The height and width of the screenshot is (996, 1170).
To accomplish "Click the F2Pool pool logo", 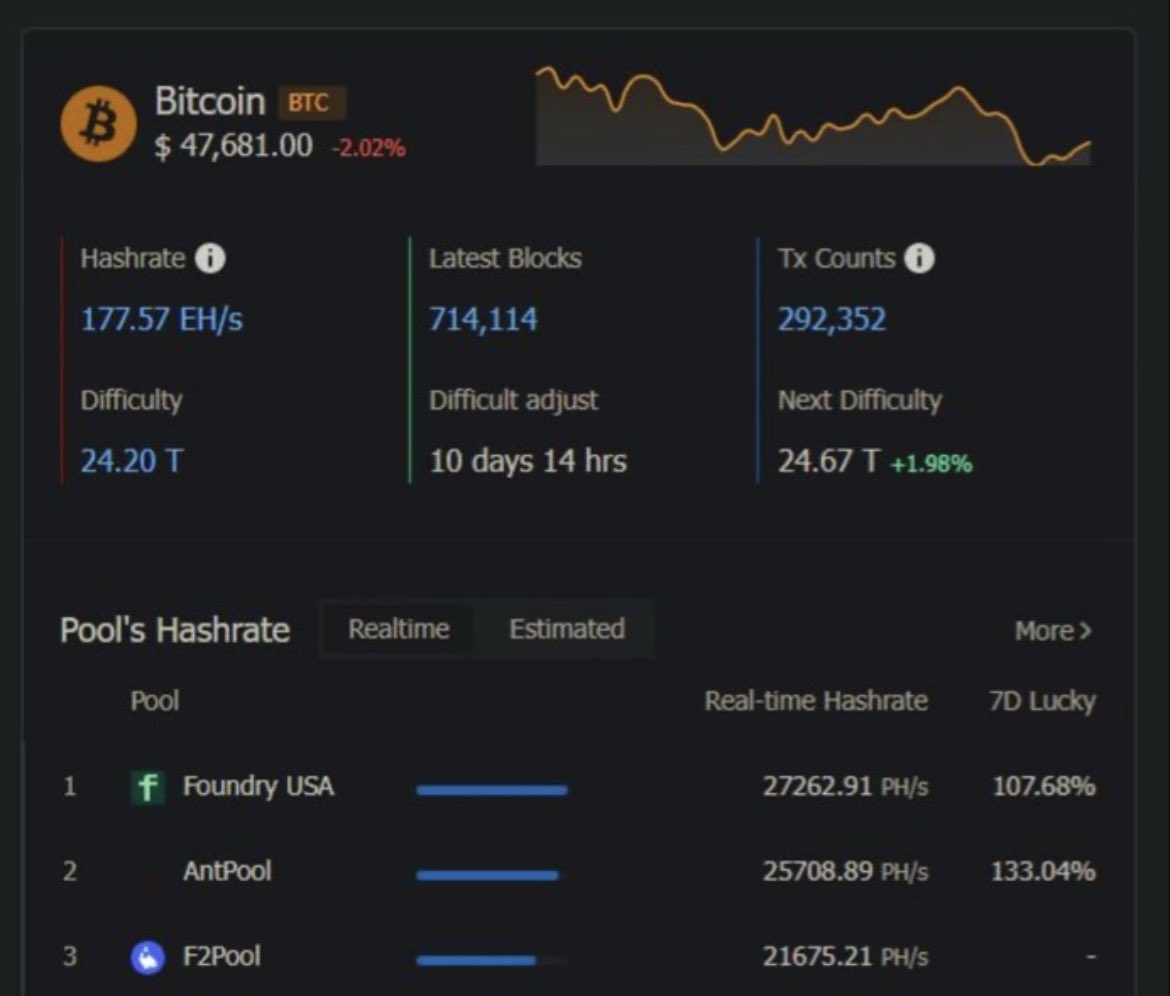I will pyautogui.click(x=148, y=957).
